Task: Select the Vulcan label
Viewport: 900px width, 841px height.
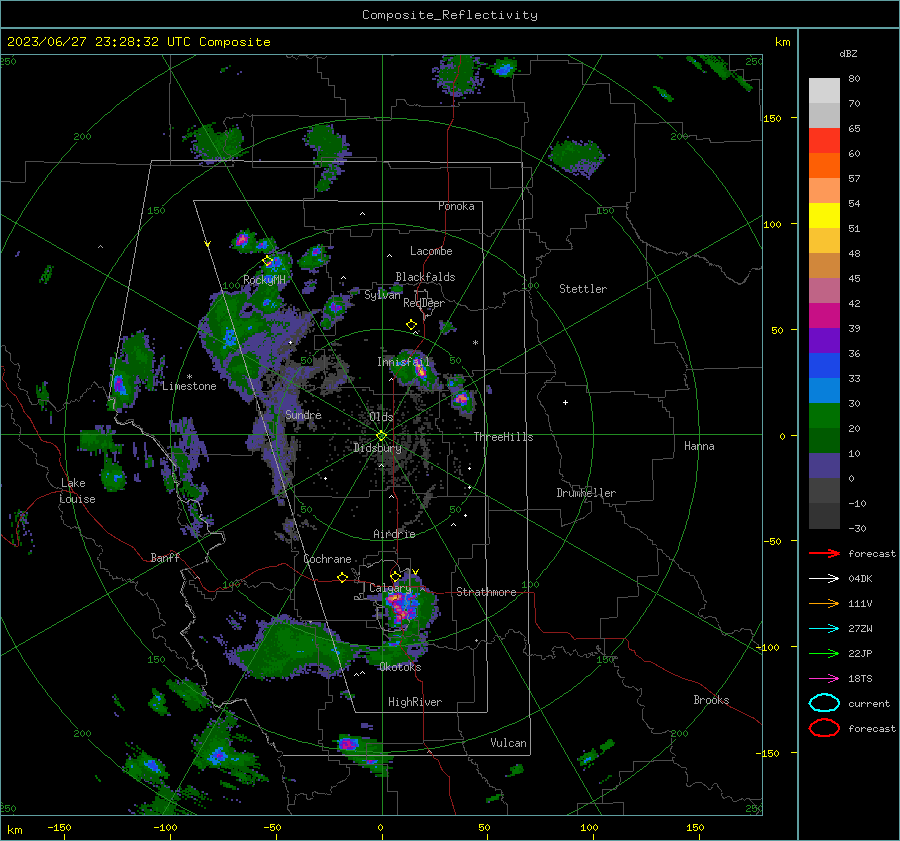Action: pyautogui.click(x=508, y=743)
